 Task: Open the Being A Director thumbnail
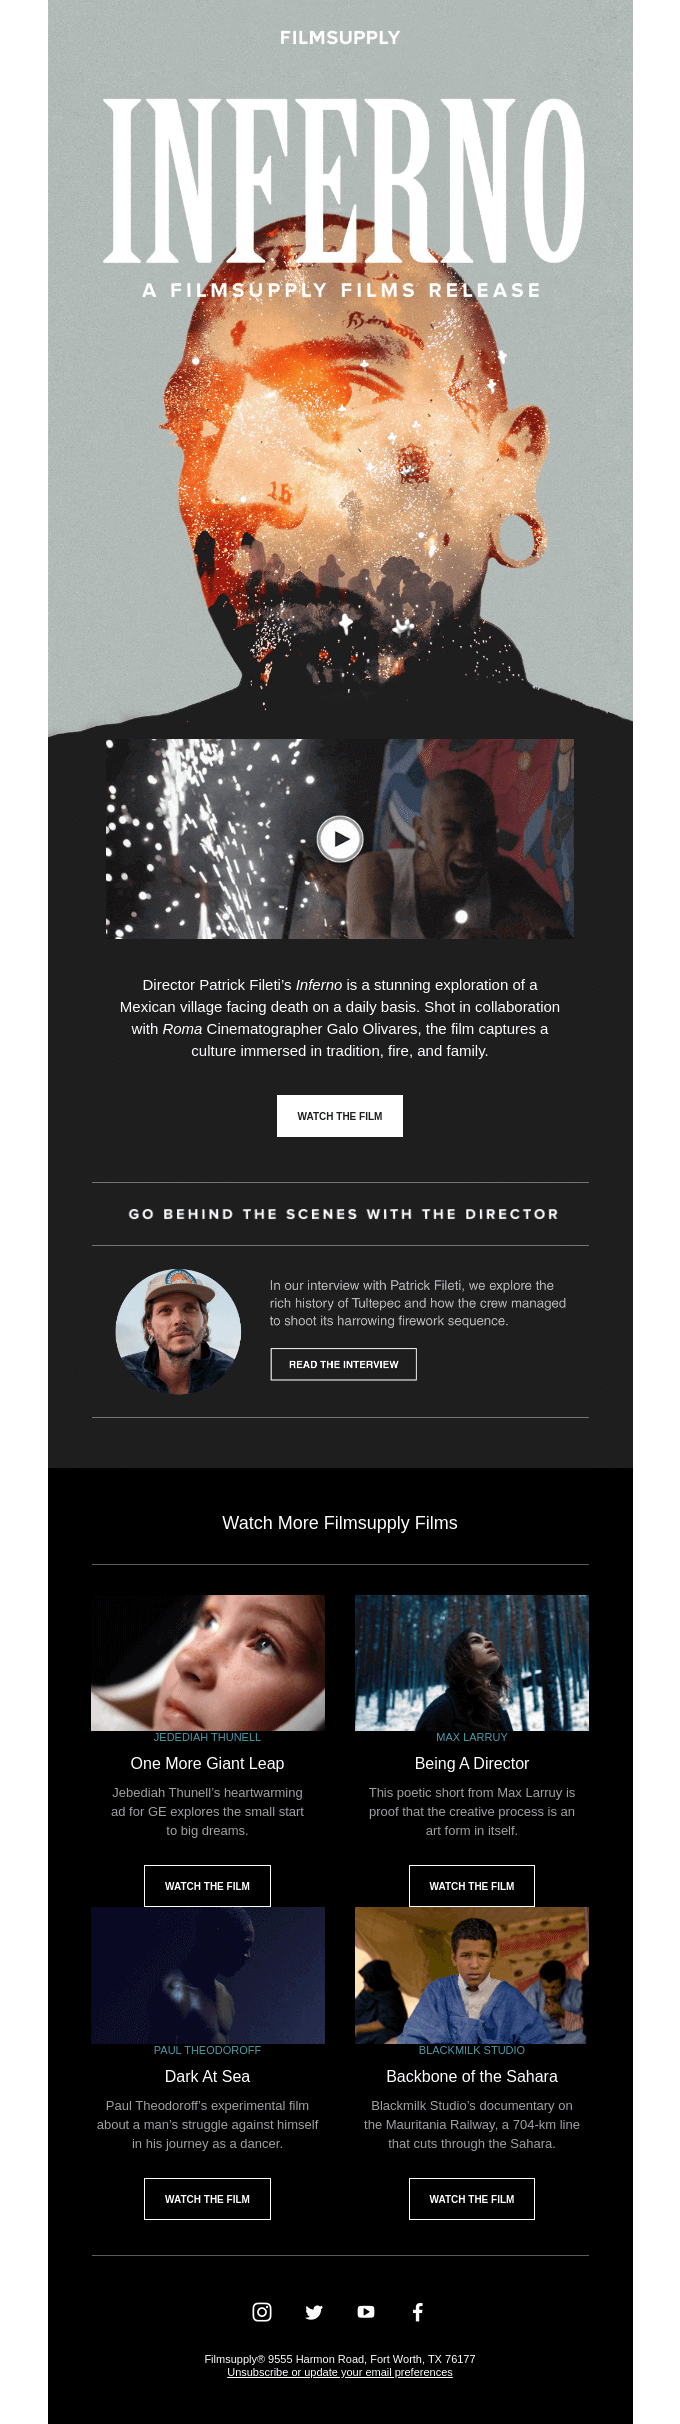[472, 1662]
